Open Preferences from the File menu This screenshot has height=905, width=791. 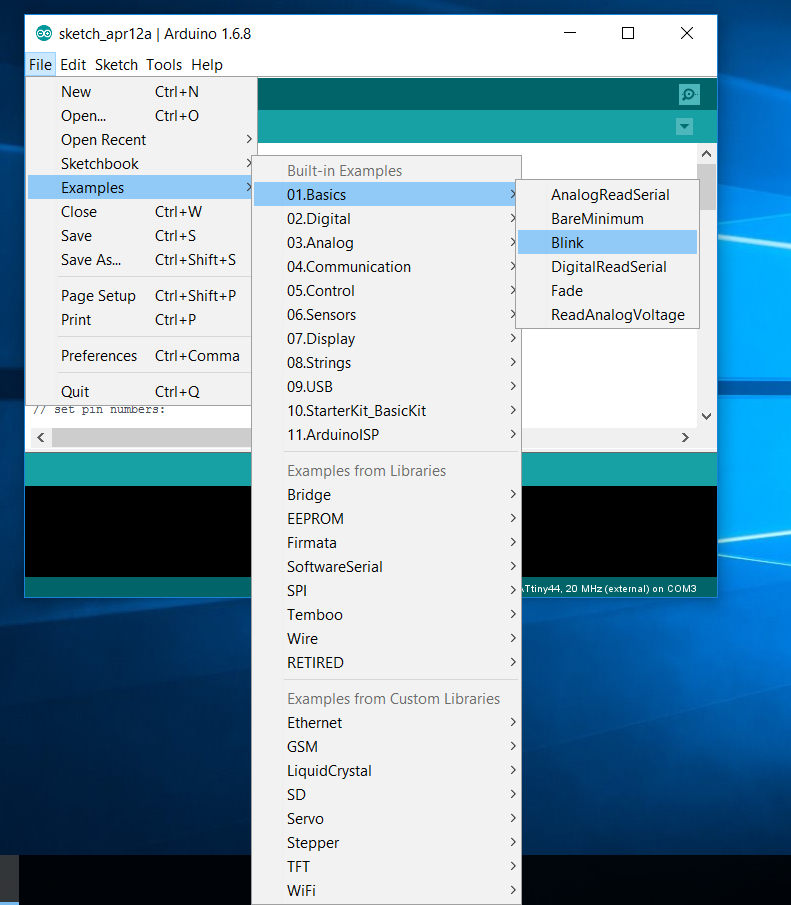139,356
